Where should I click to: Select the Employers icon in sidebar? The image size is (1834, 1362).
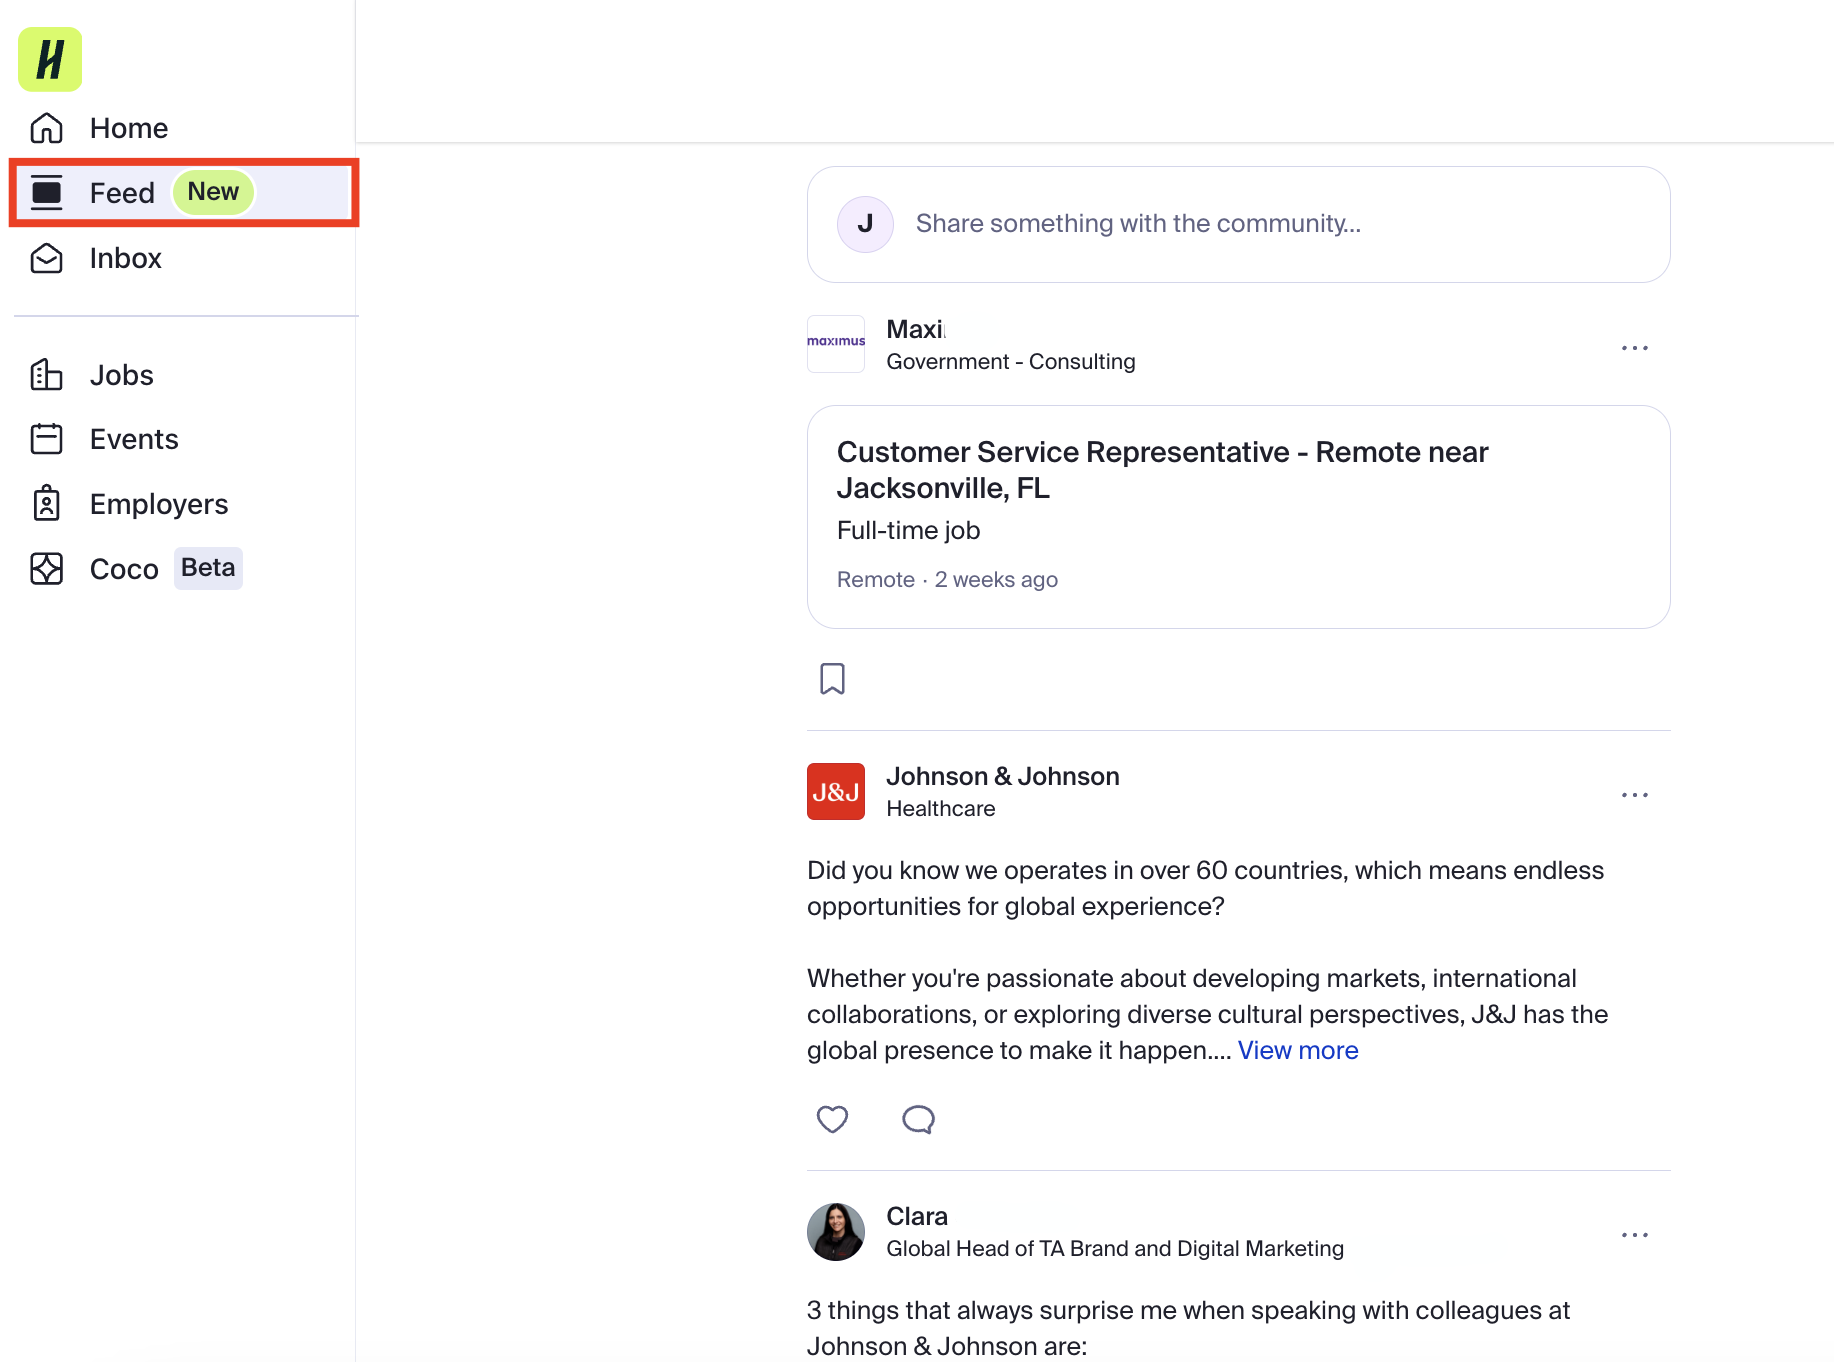tap(46, 504)
